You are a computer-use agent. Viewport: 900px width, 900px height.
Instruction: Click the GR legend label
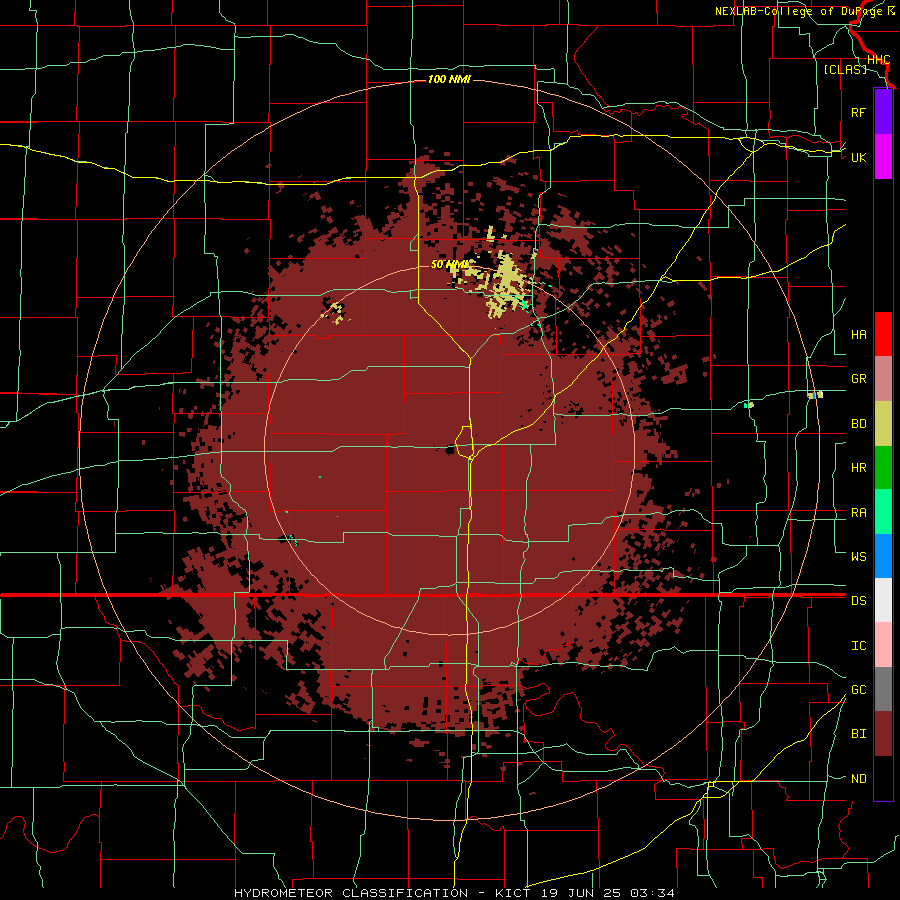pyautogui.click(x=858, y=379)
